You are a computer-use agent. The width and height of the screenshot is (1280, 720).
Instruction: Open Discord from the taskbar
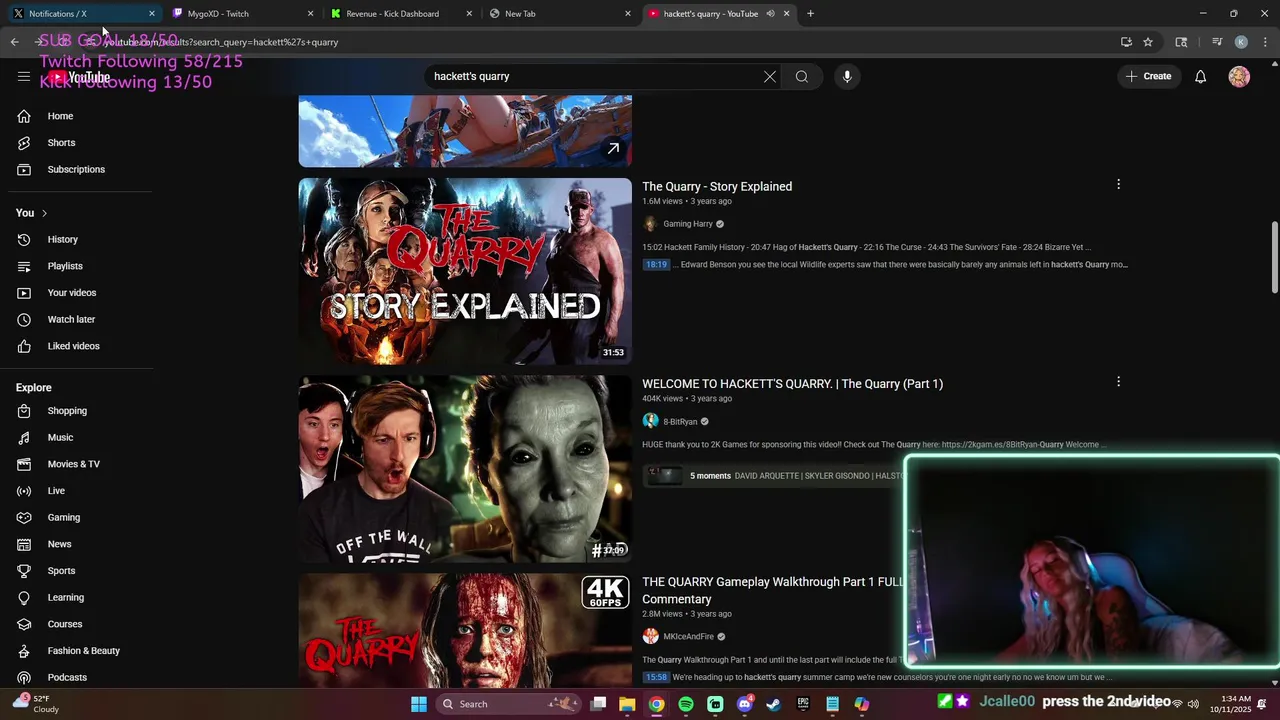pos(744,704)
